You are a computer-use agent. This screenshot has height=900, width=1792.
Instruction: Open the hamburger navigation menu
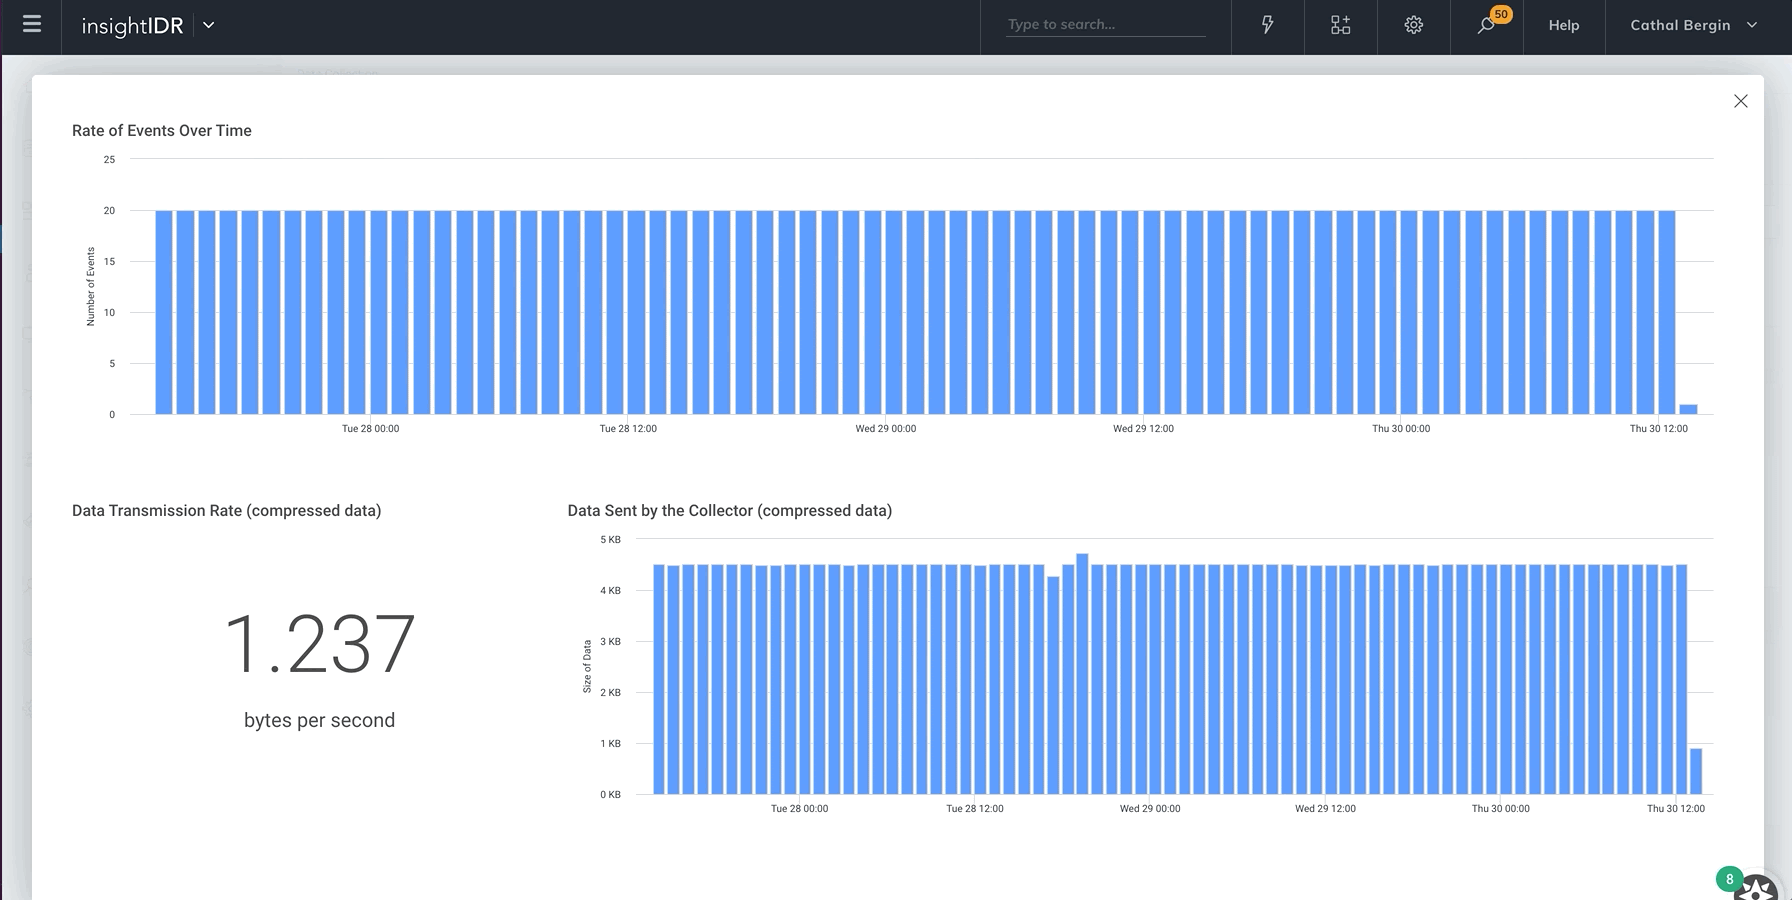[x=32, y=24]
